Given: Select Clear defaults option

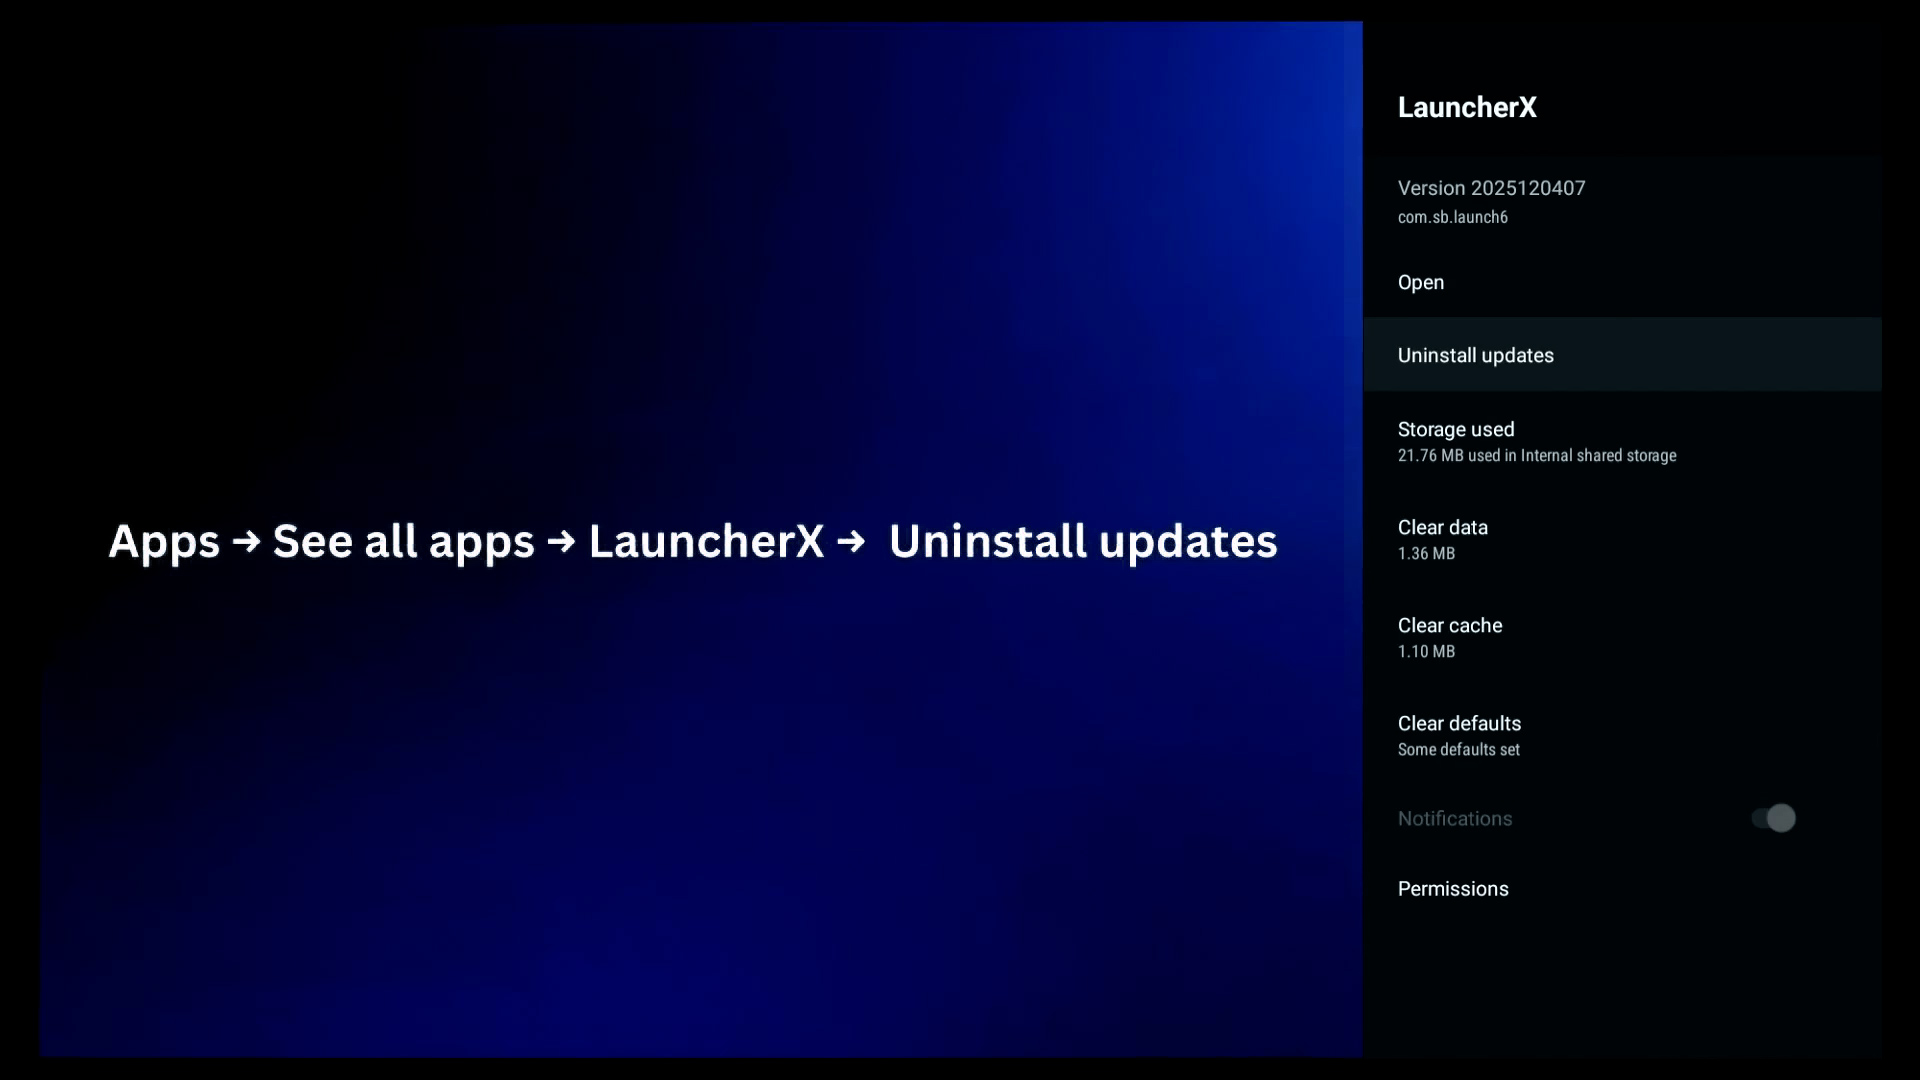Looking at the screenshot, I should coord(1458,734).
